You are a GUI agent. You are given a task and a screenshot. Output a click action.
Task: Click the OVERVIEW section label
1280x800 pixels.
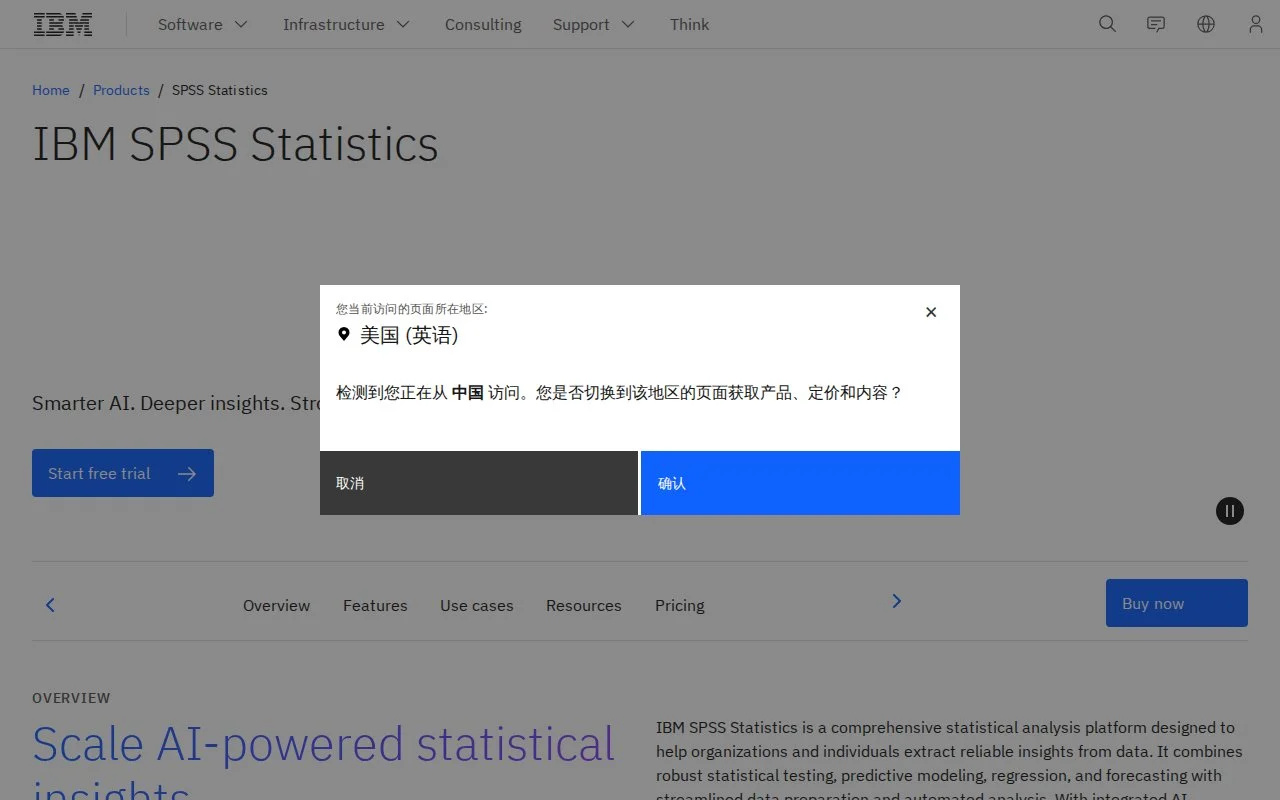(x=71, y=698)
